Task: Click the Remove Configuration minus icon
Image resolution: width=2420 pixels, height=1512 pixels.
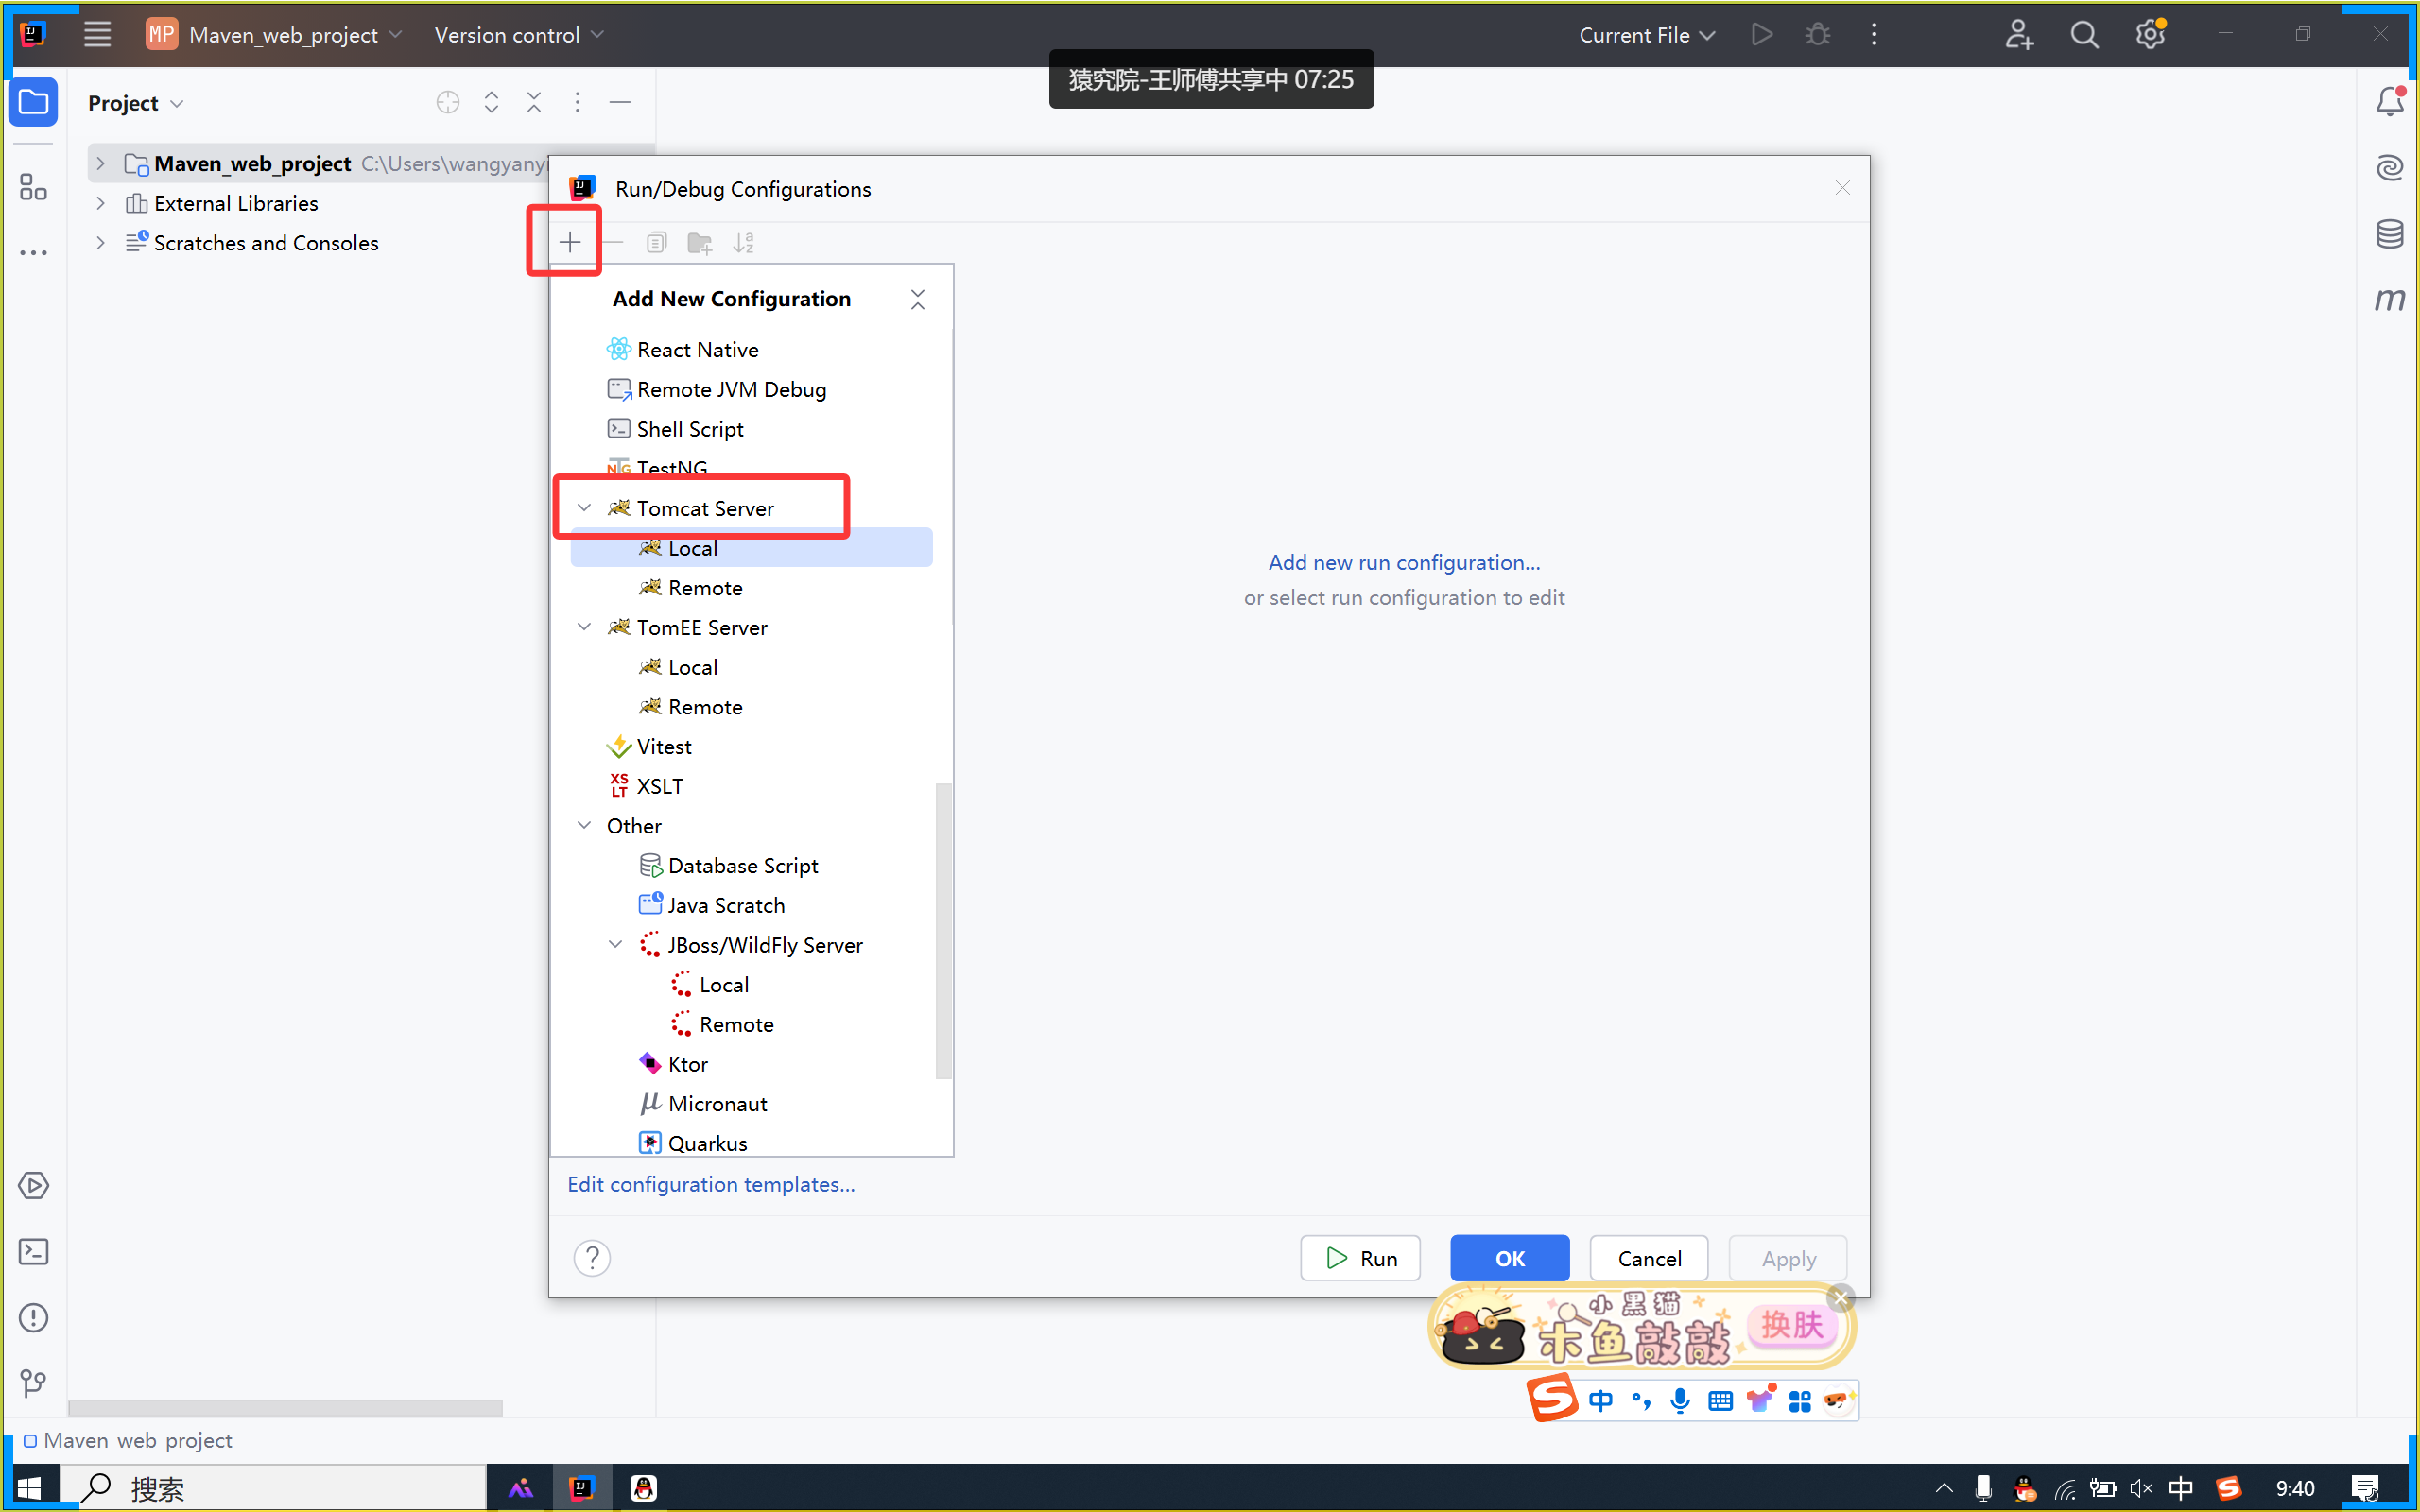Action: [x=614, y=242]
